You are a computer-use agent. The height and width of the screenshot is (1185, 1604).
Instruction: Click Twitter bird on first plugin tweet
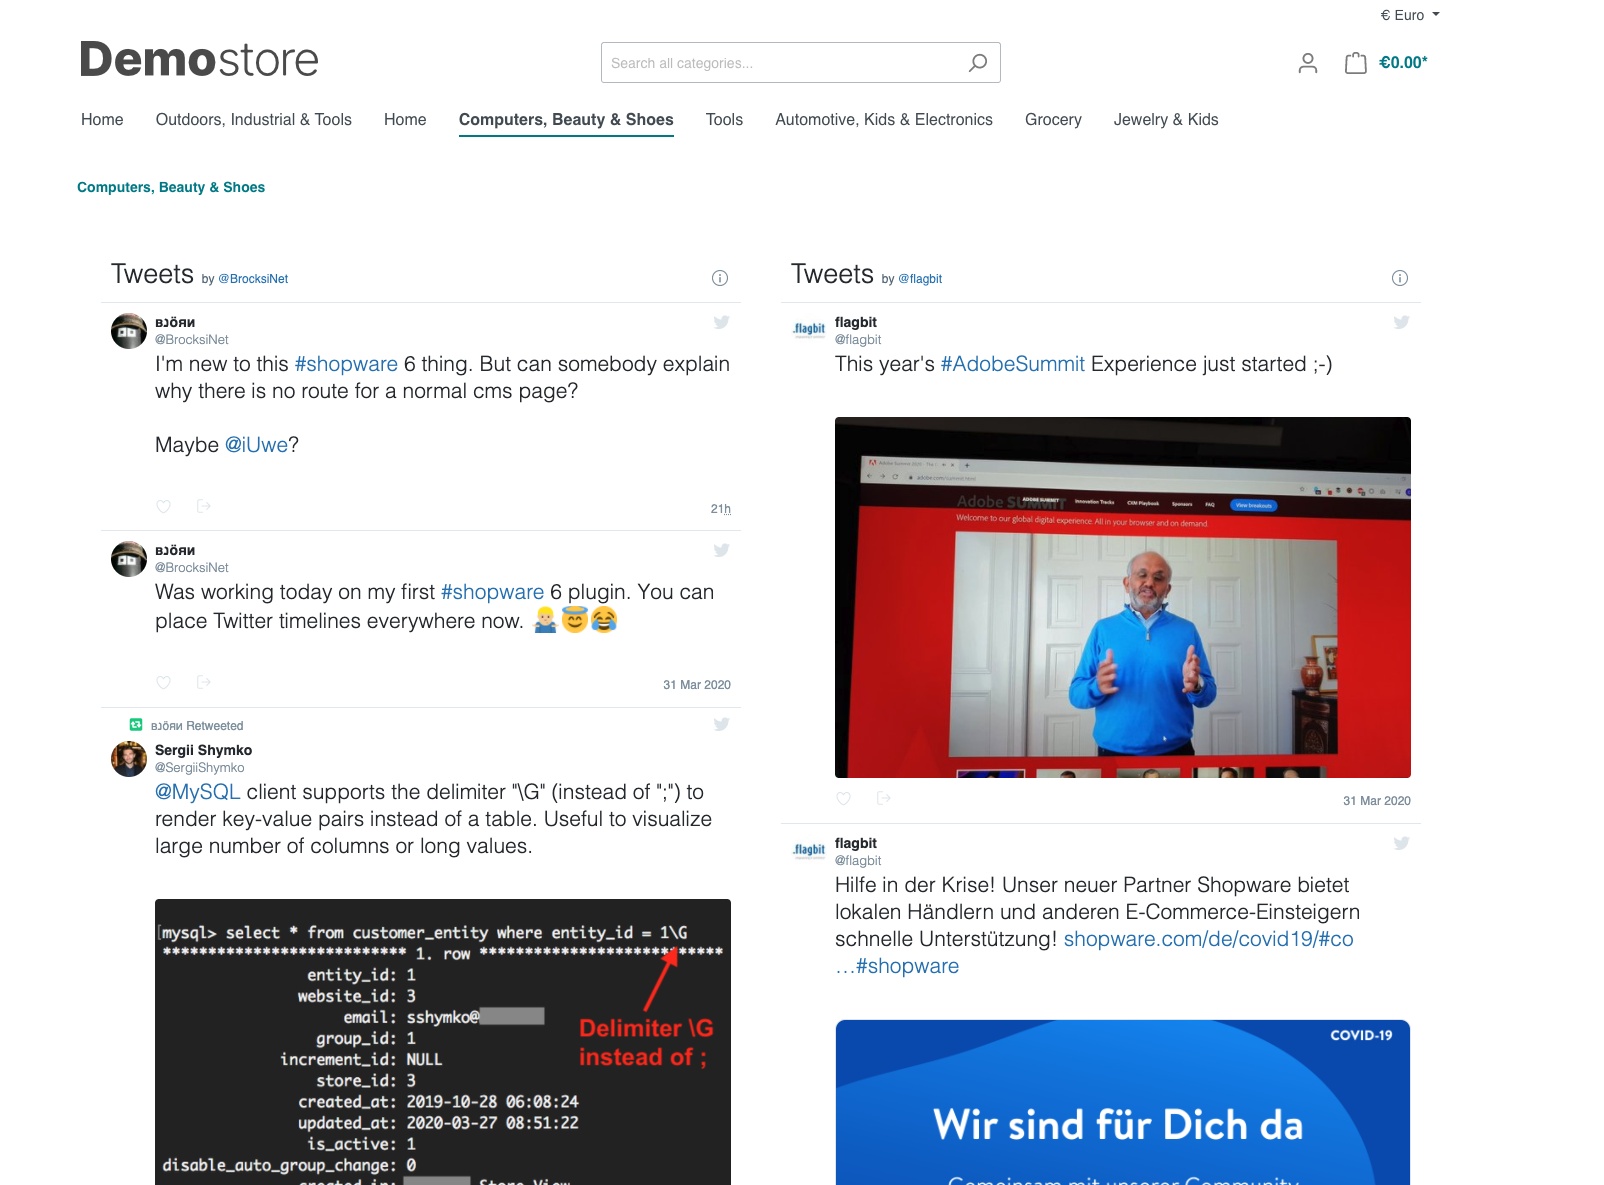pyautogui.click(x=721, y=550)
